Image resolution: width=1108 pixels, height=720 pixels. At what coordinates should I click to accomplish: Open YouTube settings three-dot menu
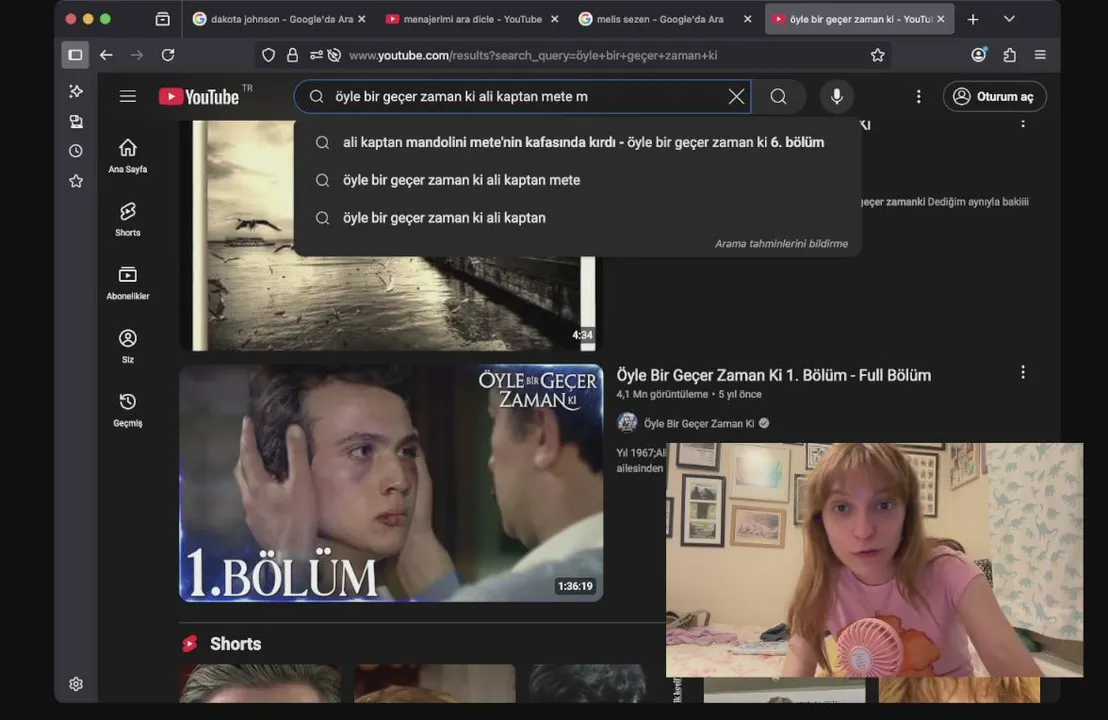[919, 96]
